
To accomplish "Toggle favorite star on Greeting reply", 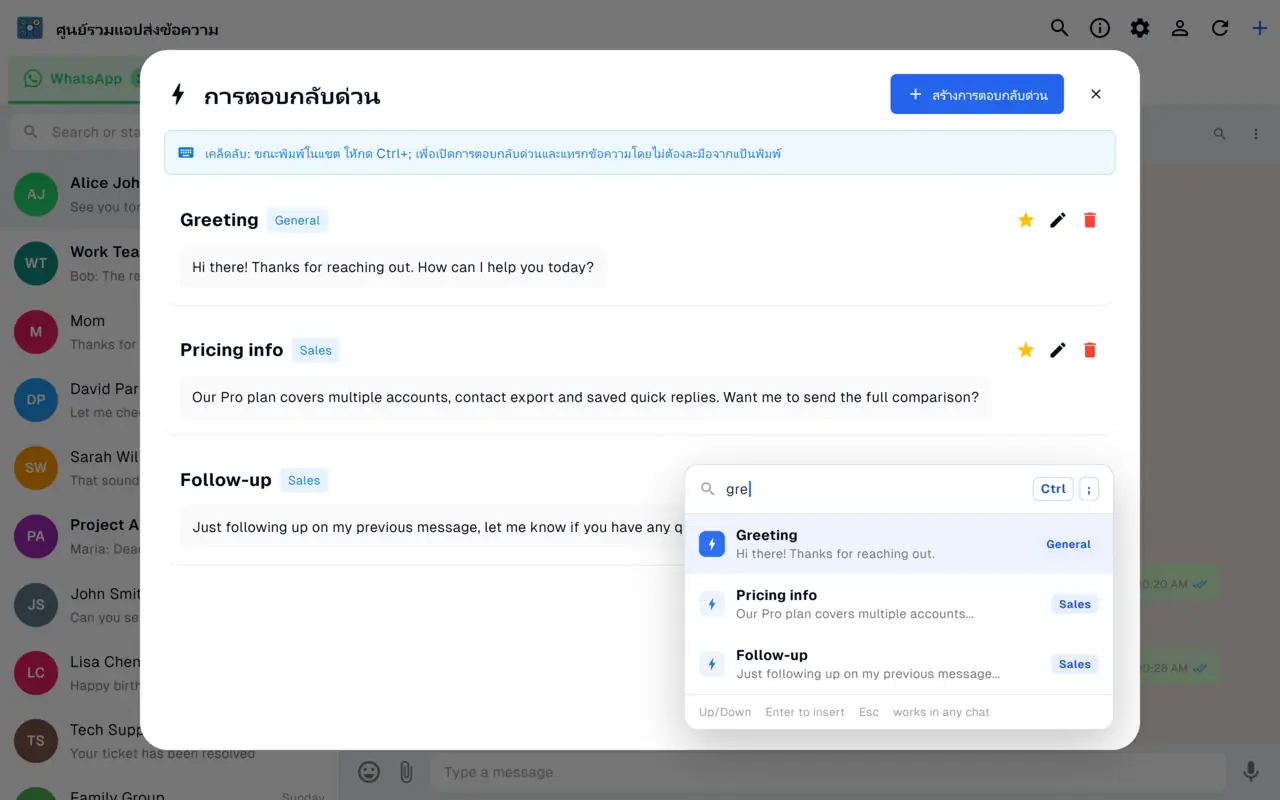I will click(1026, 220).
